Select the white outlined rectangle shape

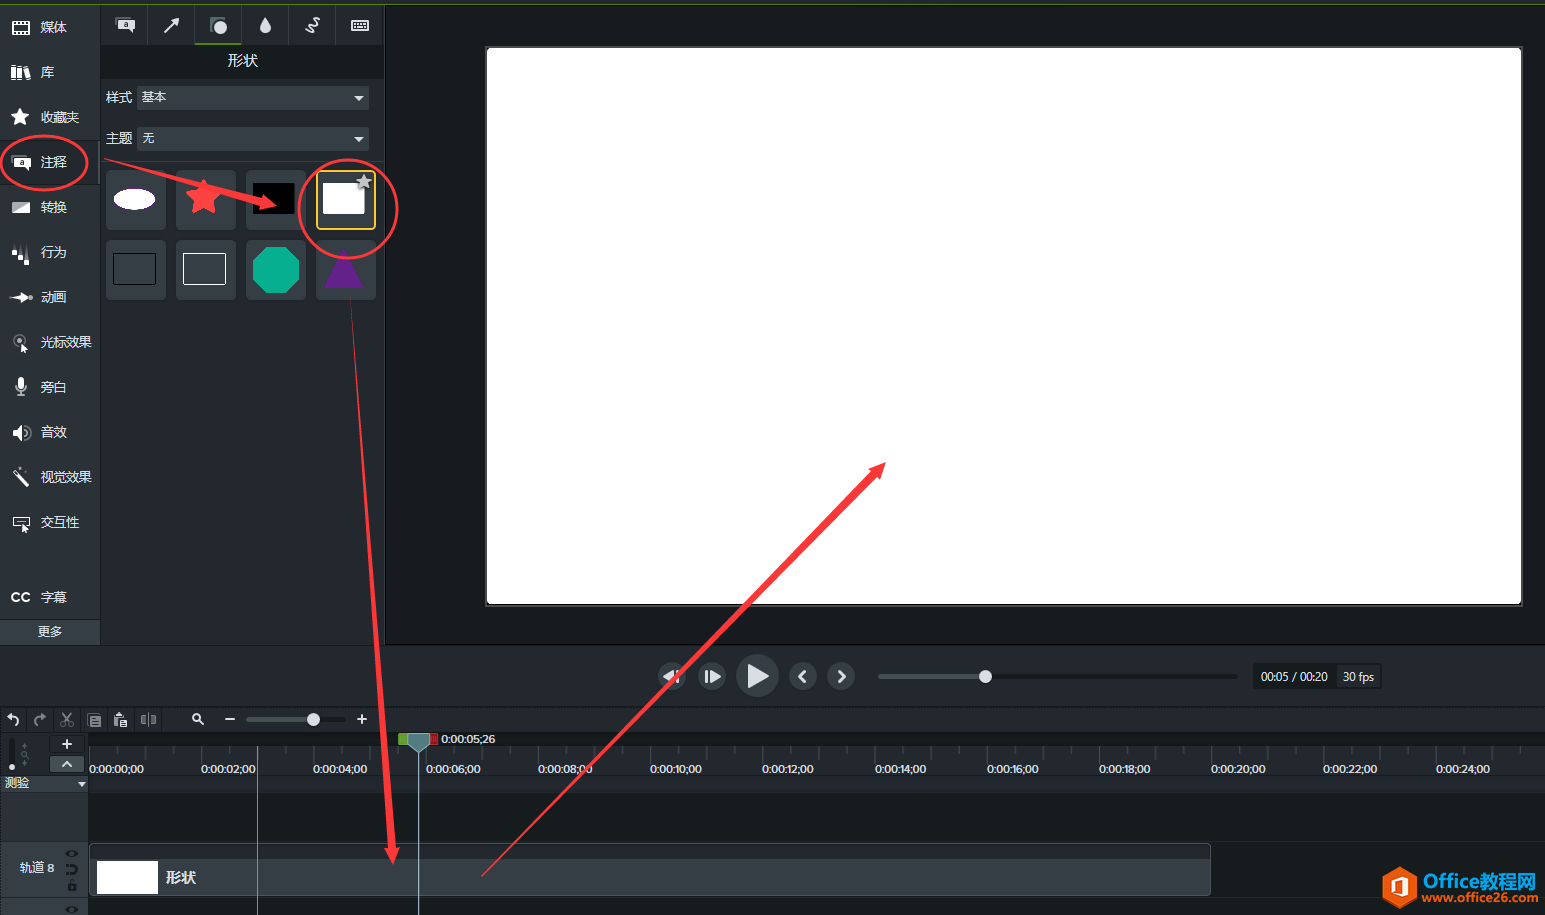(x=205, y=269)
